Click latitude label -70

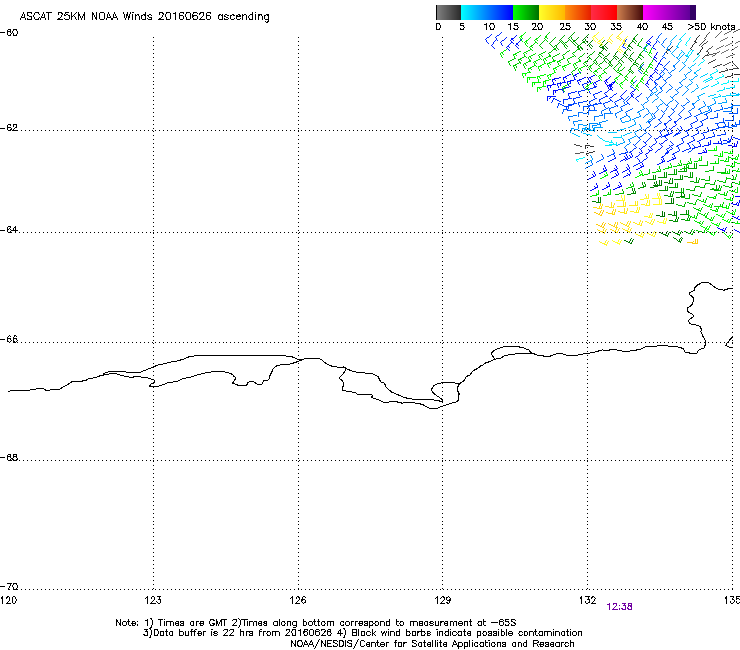(x=9, y=586)
